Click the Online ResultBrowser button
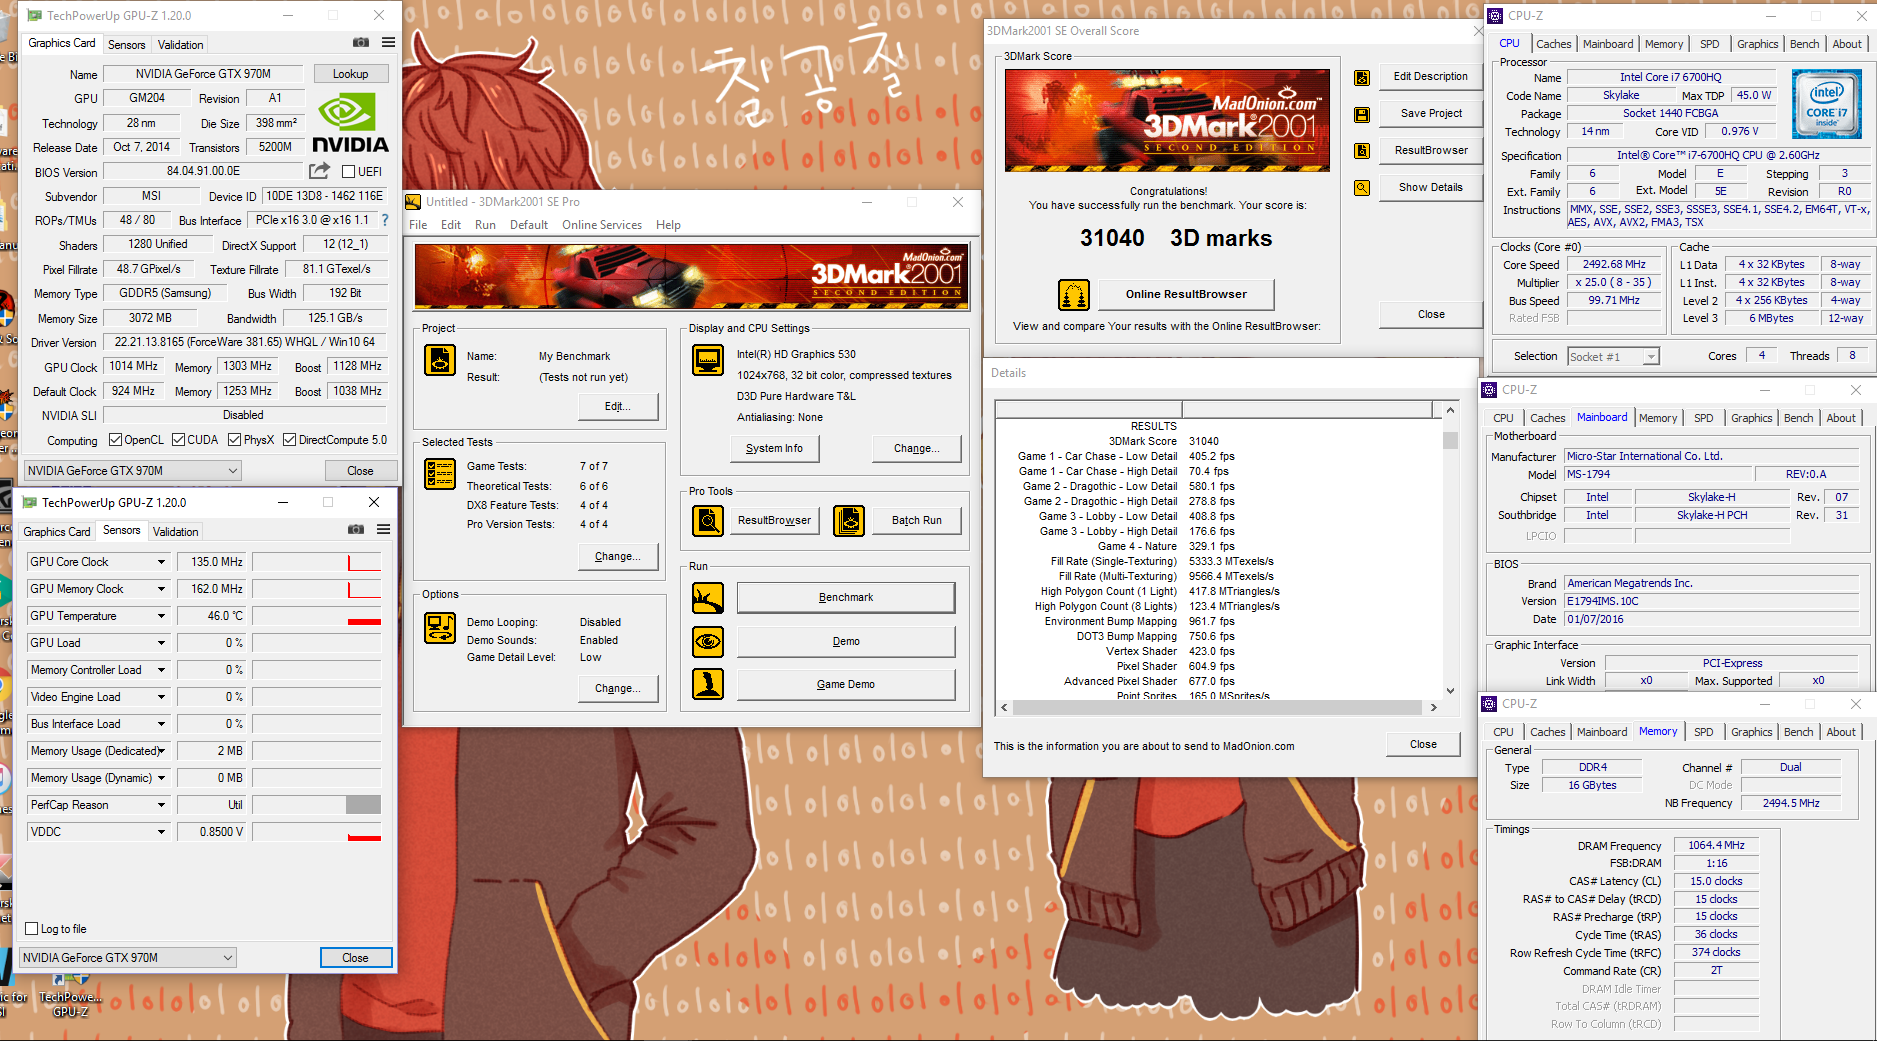This screenshot has width=1877, height=1041. point(1186,295)
